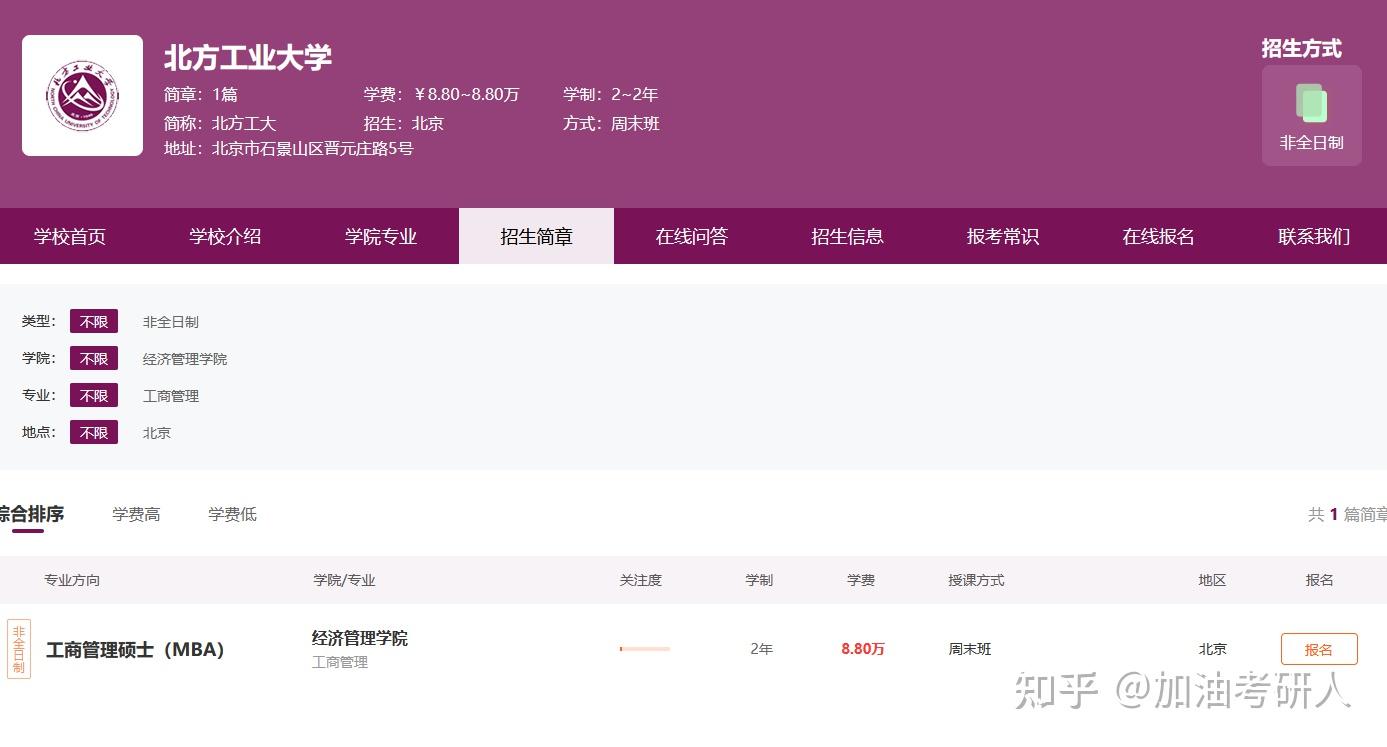Click the 经济管理学院 text in the MBA row

coord(360,638)
